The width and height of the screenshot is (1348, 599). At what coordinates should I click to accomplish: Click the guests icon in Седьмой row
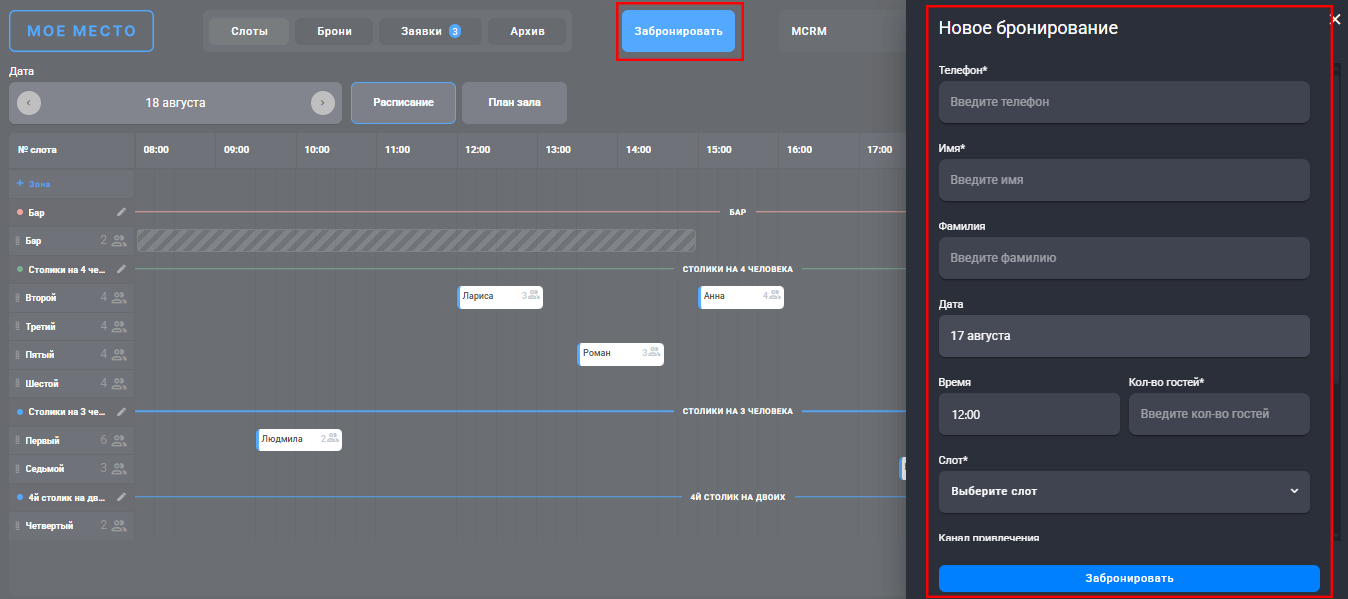click(120, 468)
